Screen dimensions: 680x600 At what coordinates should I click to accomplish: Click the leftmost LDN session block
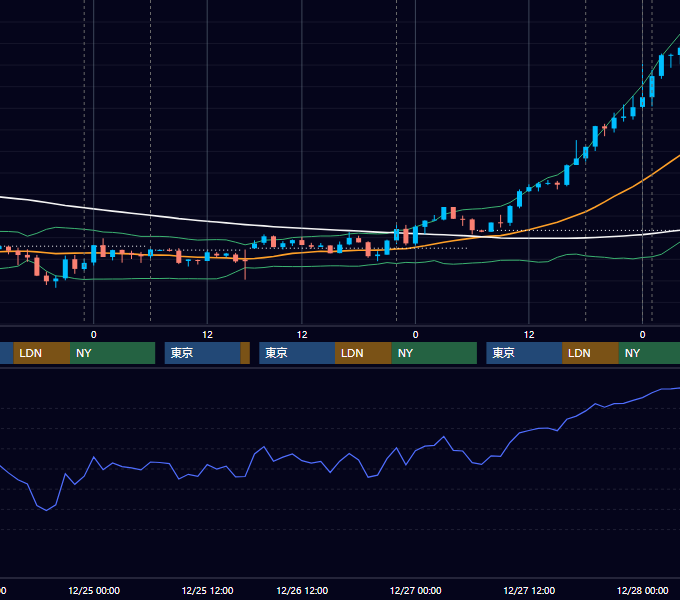pos(42,353)
